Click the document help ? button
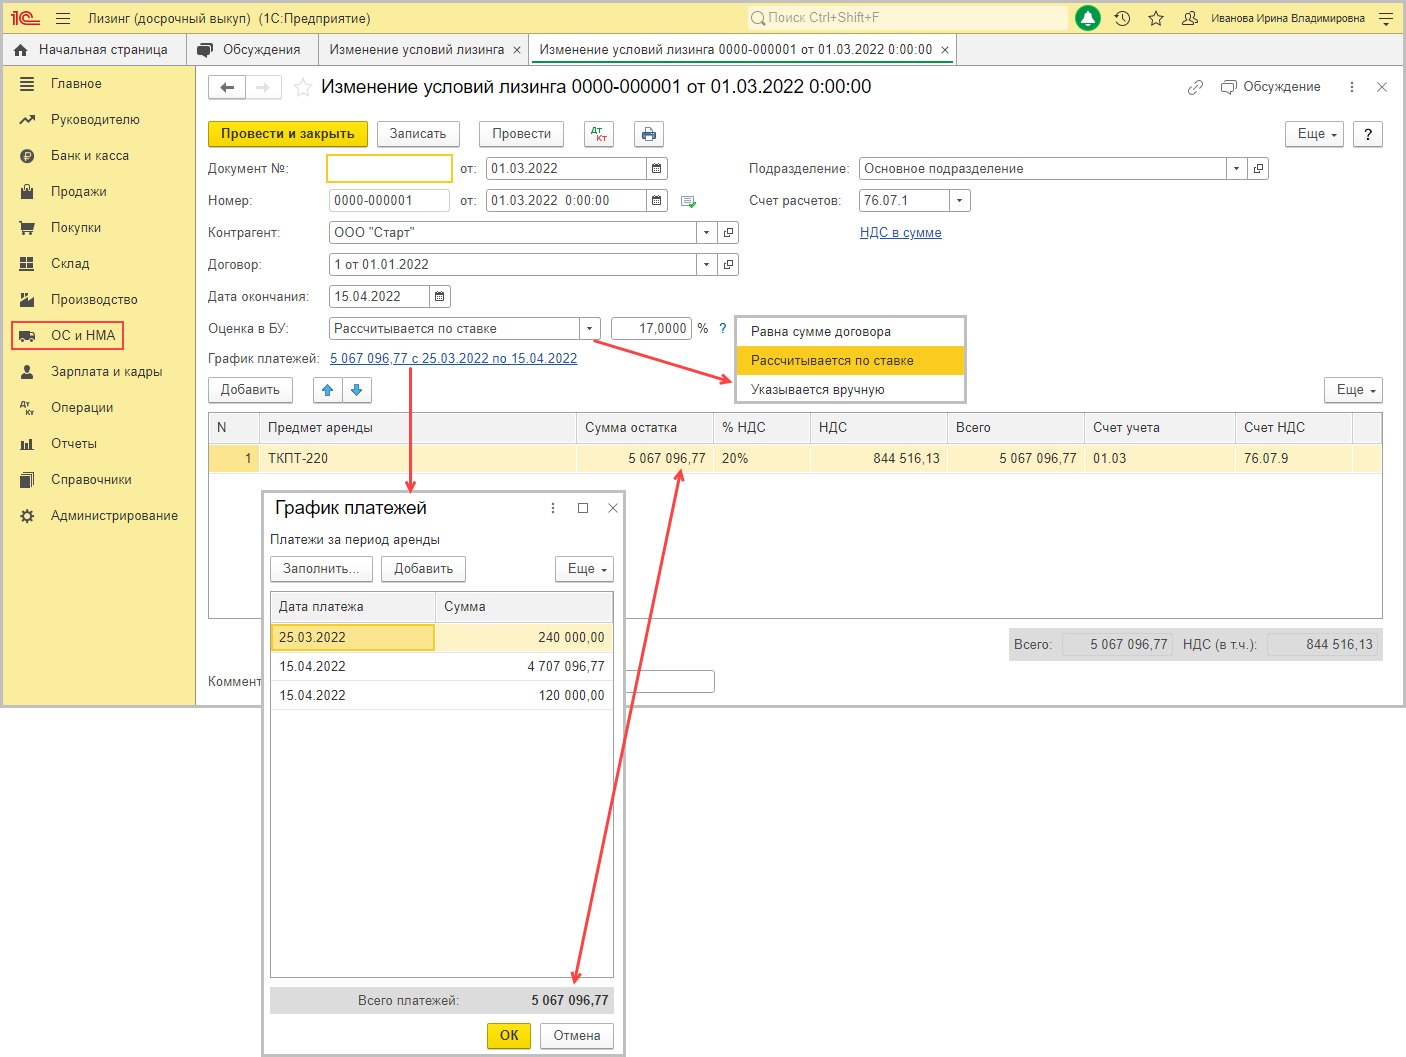1406x1057 pixels. [x=1368, y=134]
